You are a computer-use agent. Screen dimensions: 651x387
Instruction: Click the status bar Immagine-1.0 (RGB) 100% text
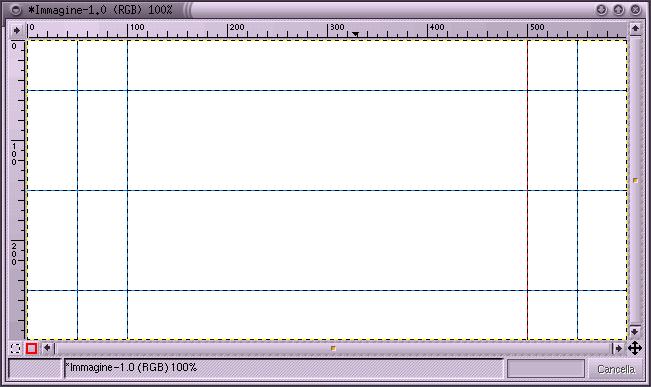coord(131,367)
